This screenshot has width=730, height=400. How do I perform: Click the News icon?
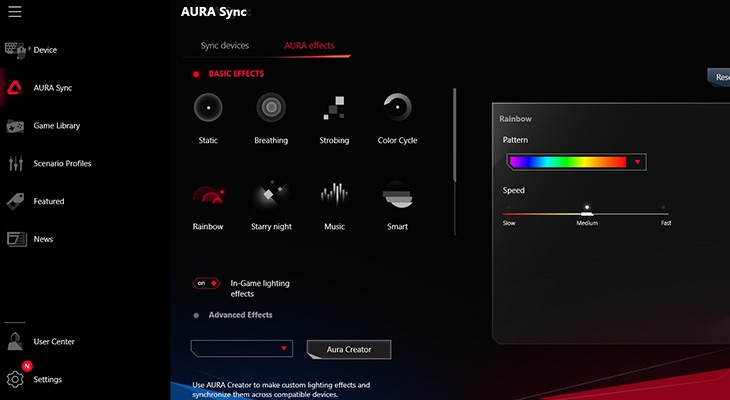[16, 239]
